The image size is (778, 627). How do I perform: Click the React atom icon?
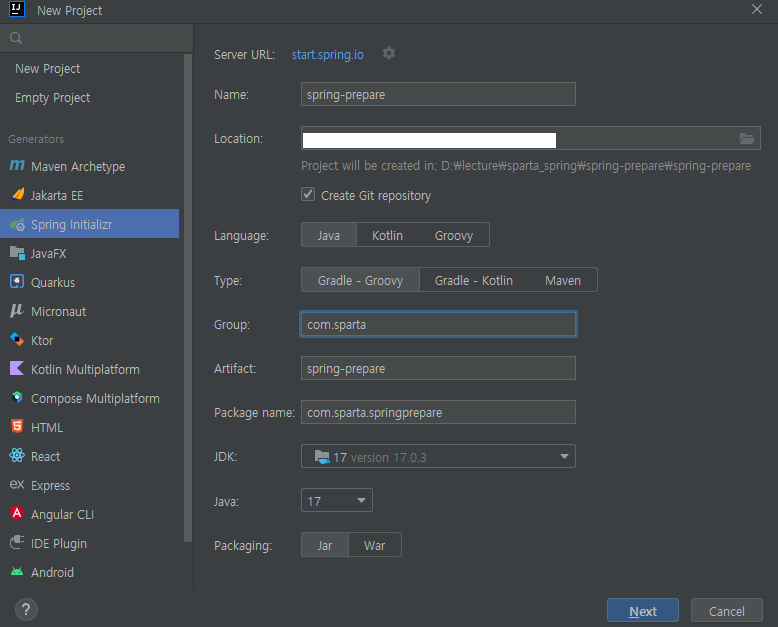[17, 456]
